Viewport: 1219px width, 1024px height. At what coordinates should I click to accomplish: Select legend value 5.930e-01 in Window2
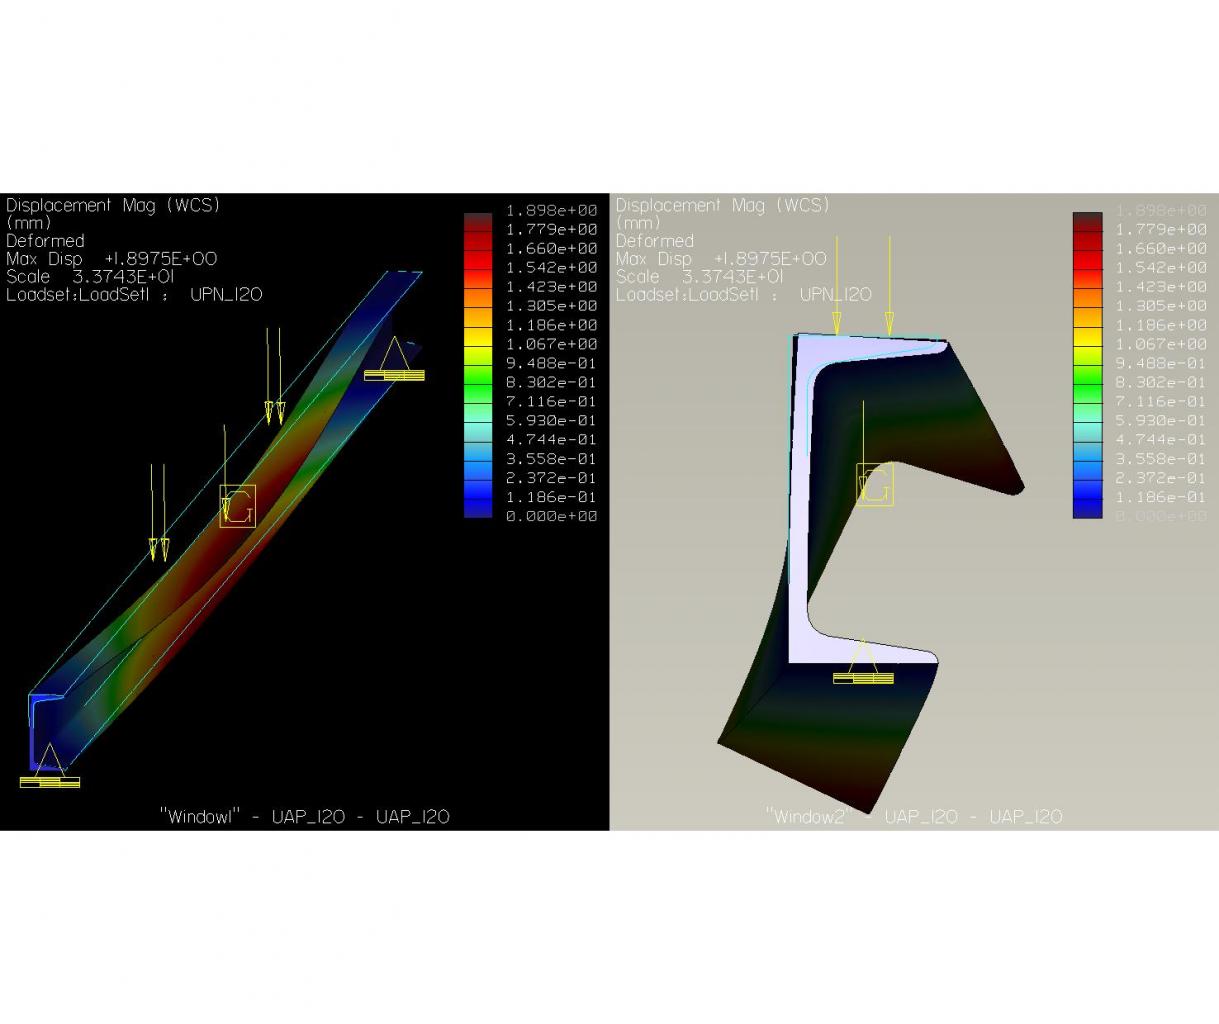(1161, 421)
